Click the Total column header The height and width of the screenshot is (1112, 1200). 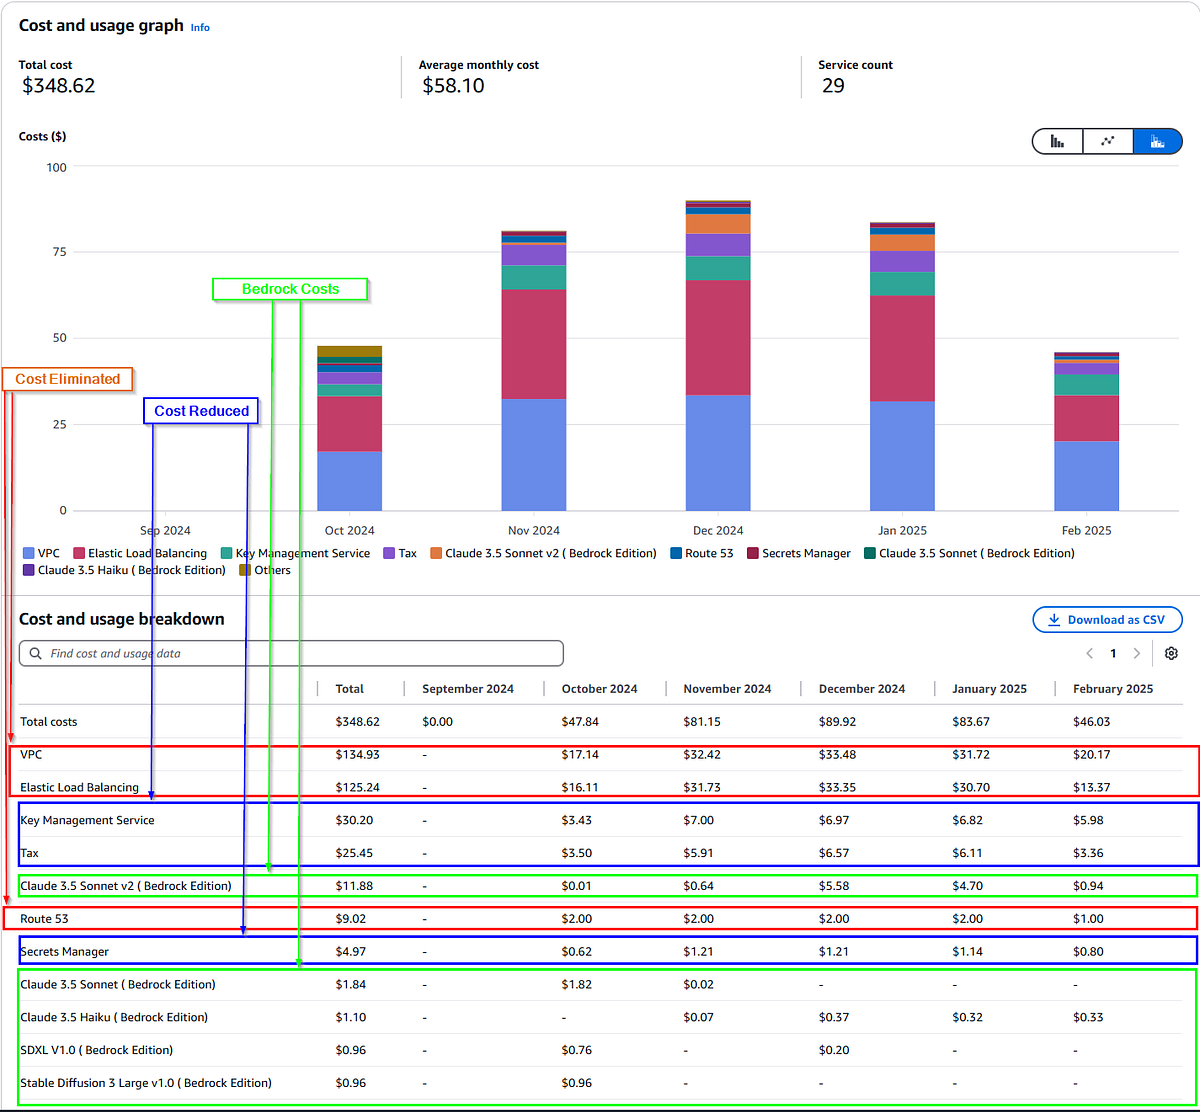350,688
